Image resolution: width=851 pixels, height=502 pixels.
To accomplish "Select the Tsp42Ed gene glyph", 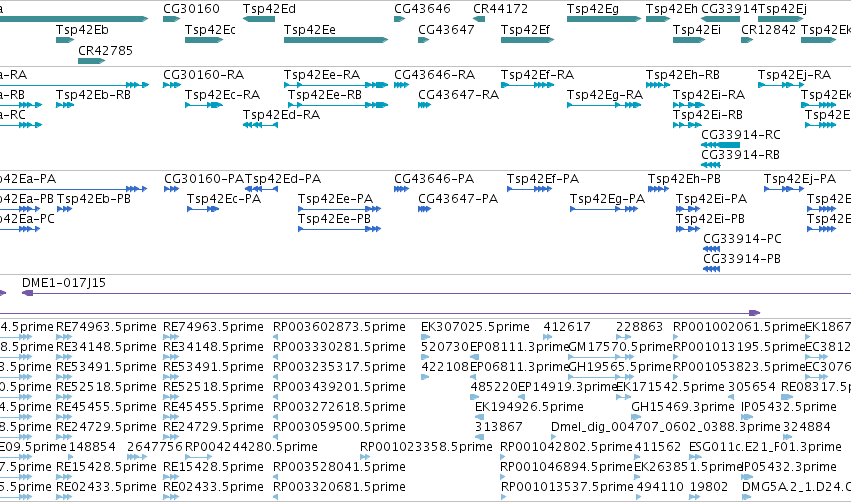I will pyautogui.click(x=259, y=19).
